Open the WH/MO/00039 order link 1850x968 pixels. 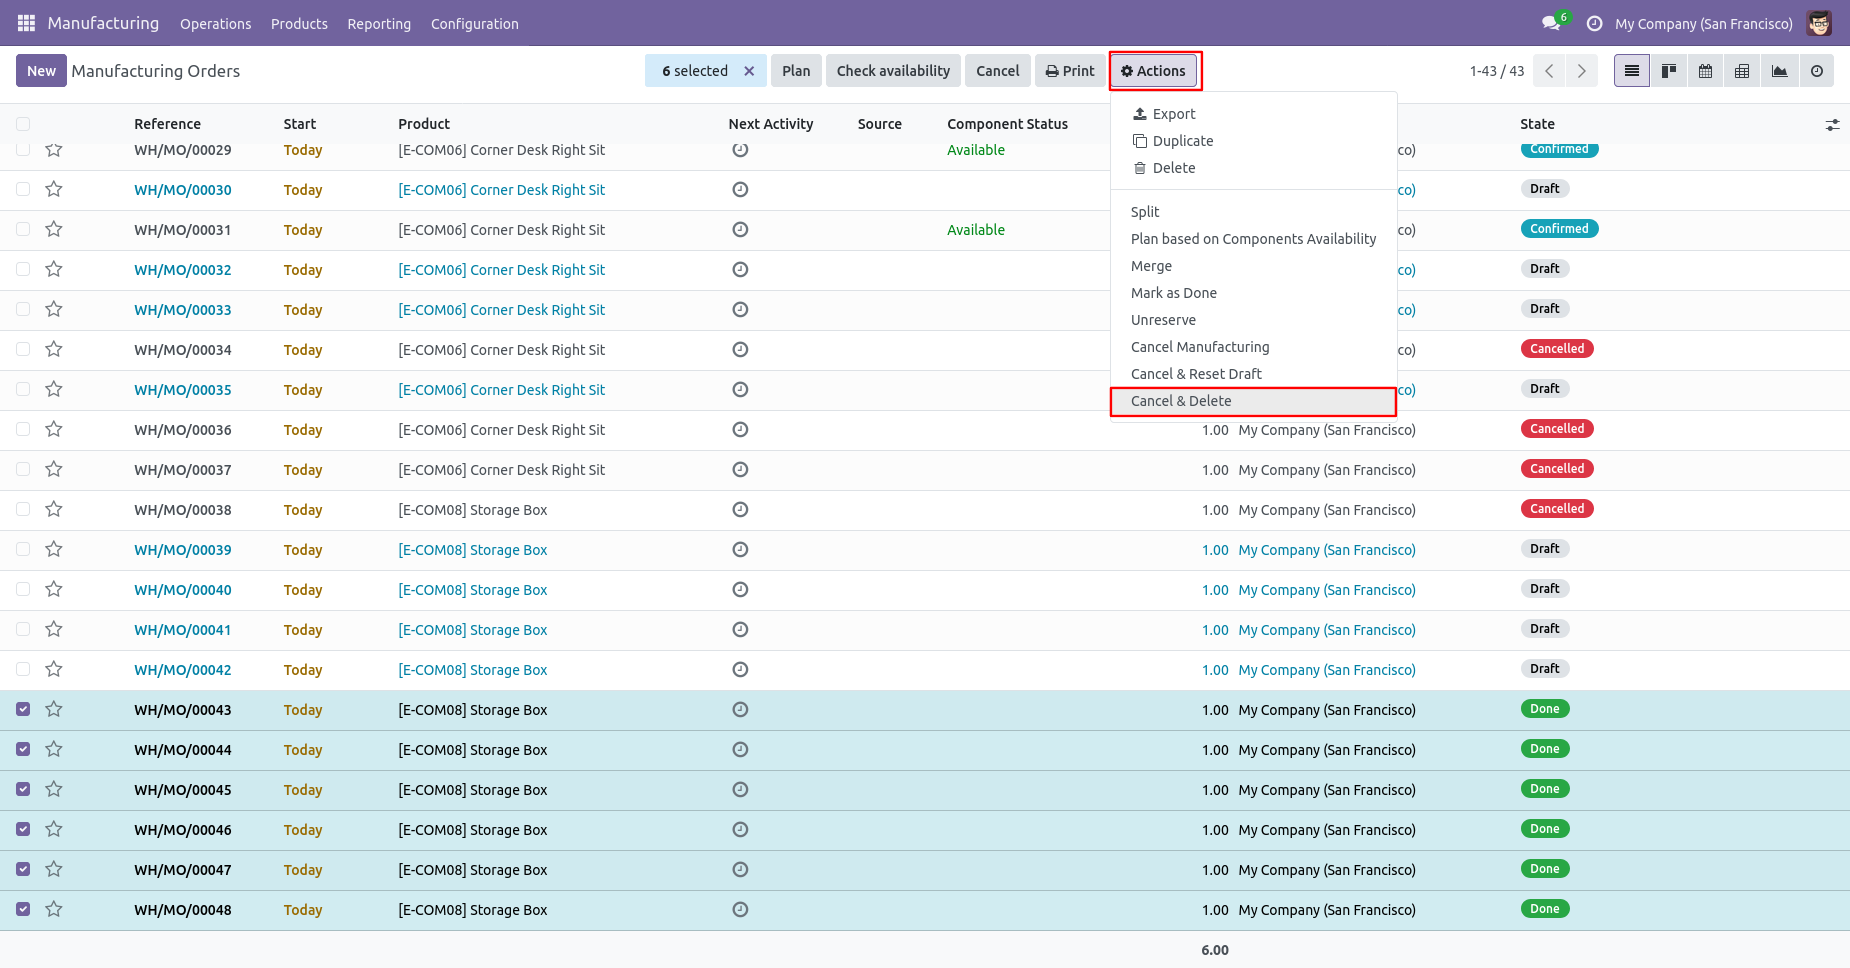coord(183,550)
